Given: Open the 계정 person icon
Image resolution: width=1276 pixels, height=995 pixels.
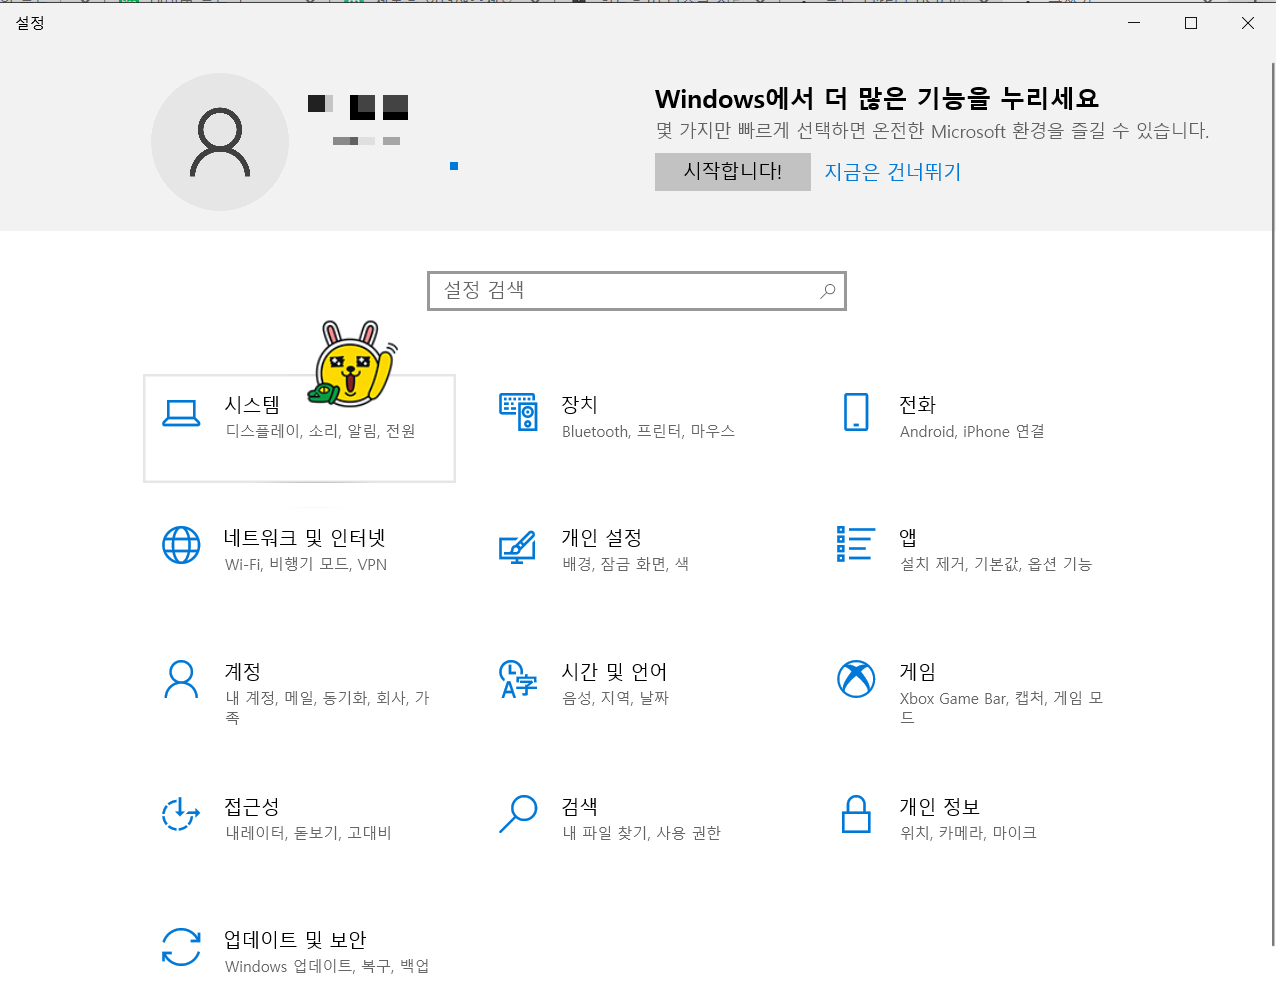Looking at the screenshot, I should click(x=181, y=679).
